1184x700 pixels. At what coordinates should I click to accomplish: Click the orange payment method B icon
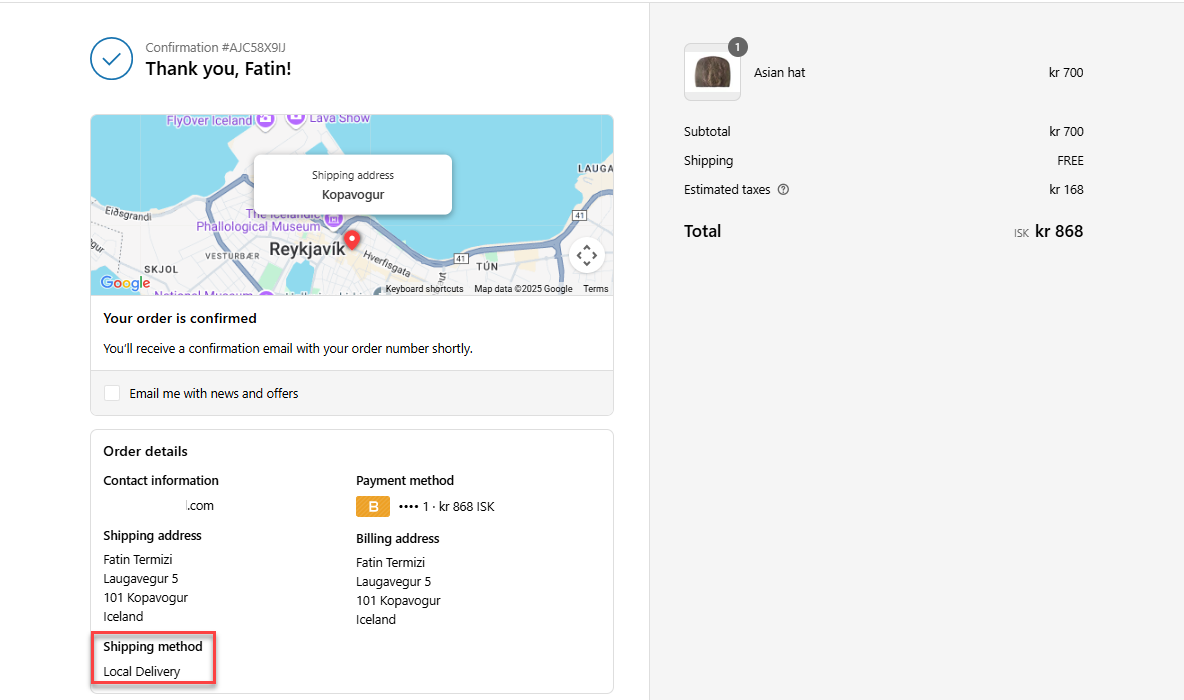point(373,507)
